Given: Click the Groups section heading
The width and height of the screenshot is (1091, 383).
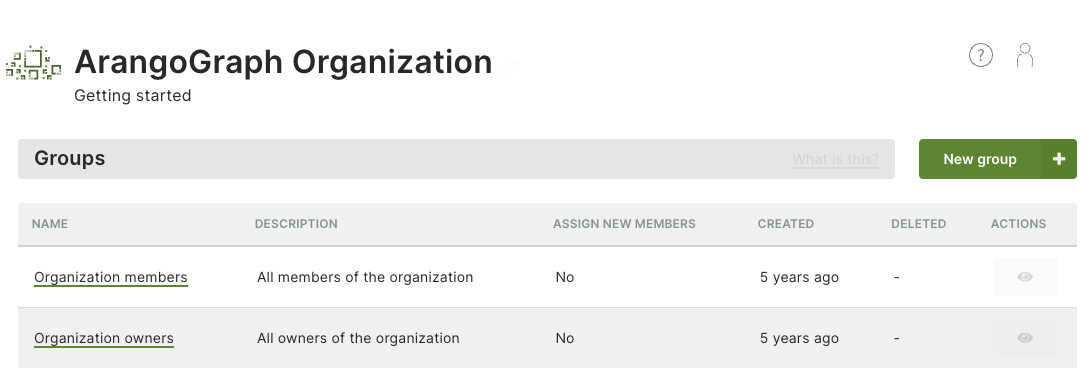Looking at the screenshot, I should [x=70, y=158].
